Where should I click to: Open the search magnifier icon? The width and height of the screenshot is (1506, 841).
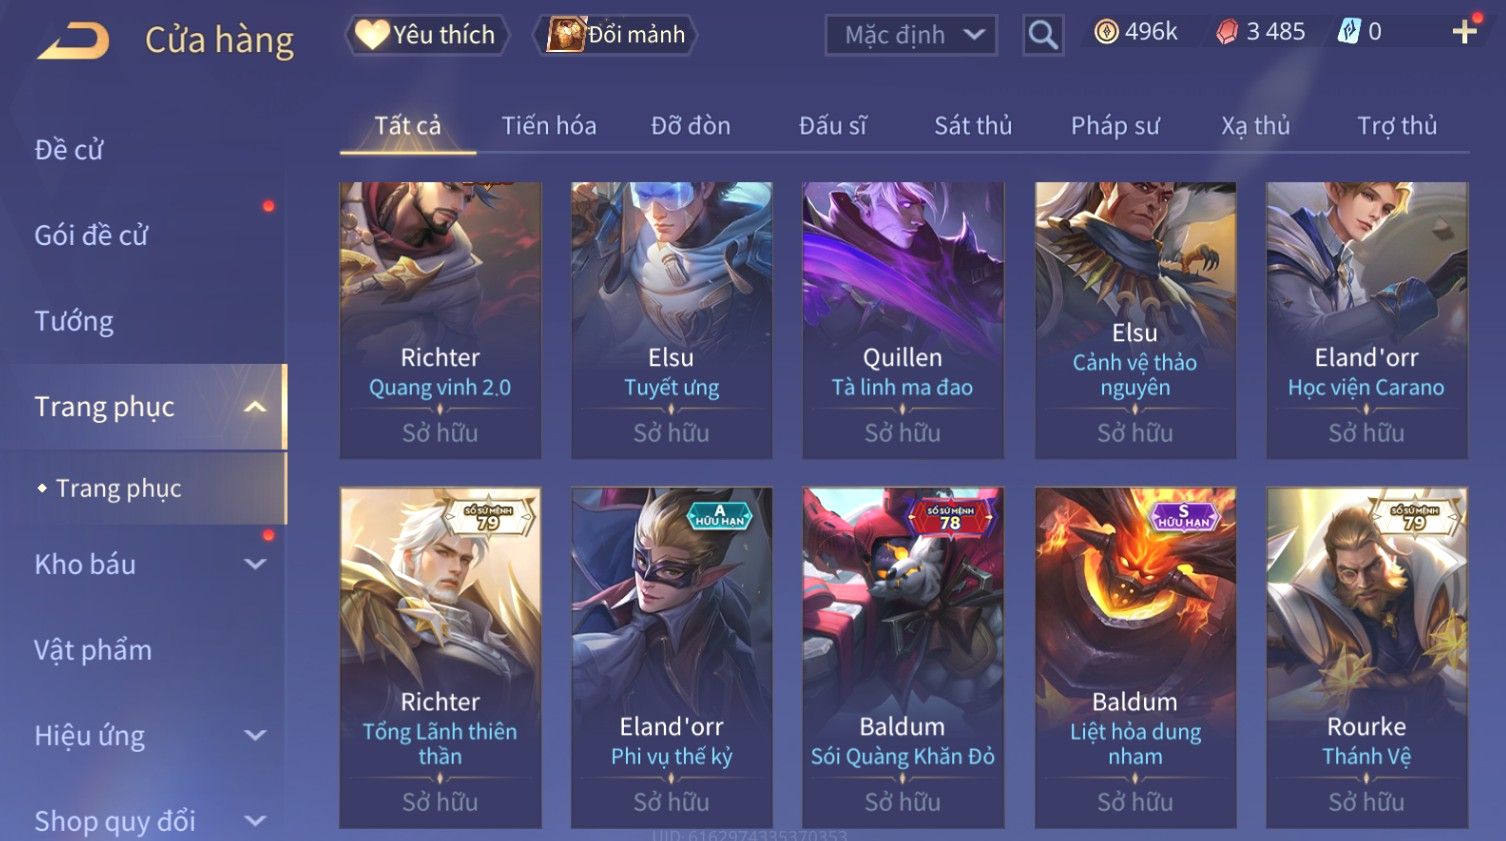(1043, 35)
